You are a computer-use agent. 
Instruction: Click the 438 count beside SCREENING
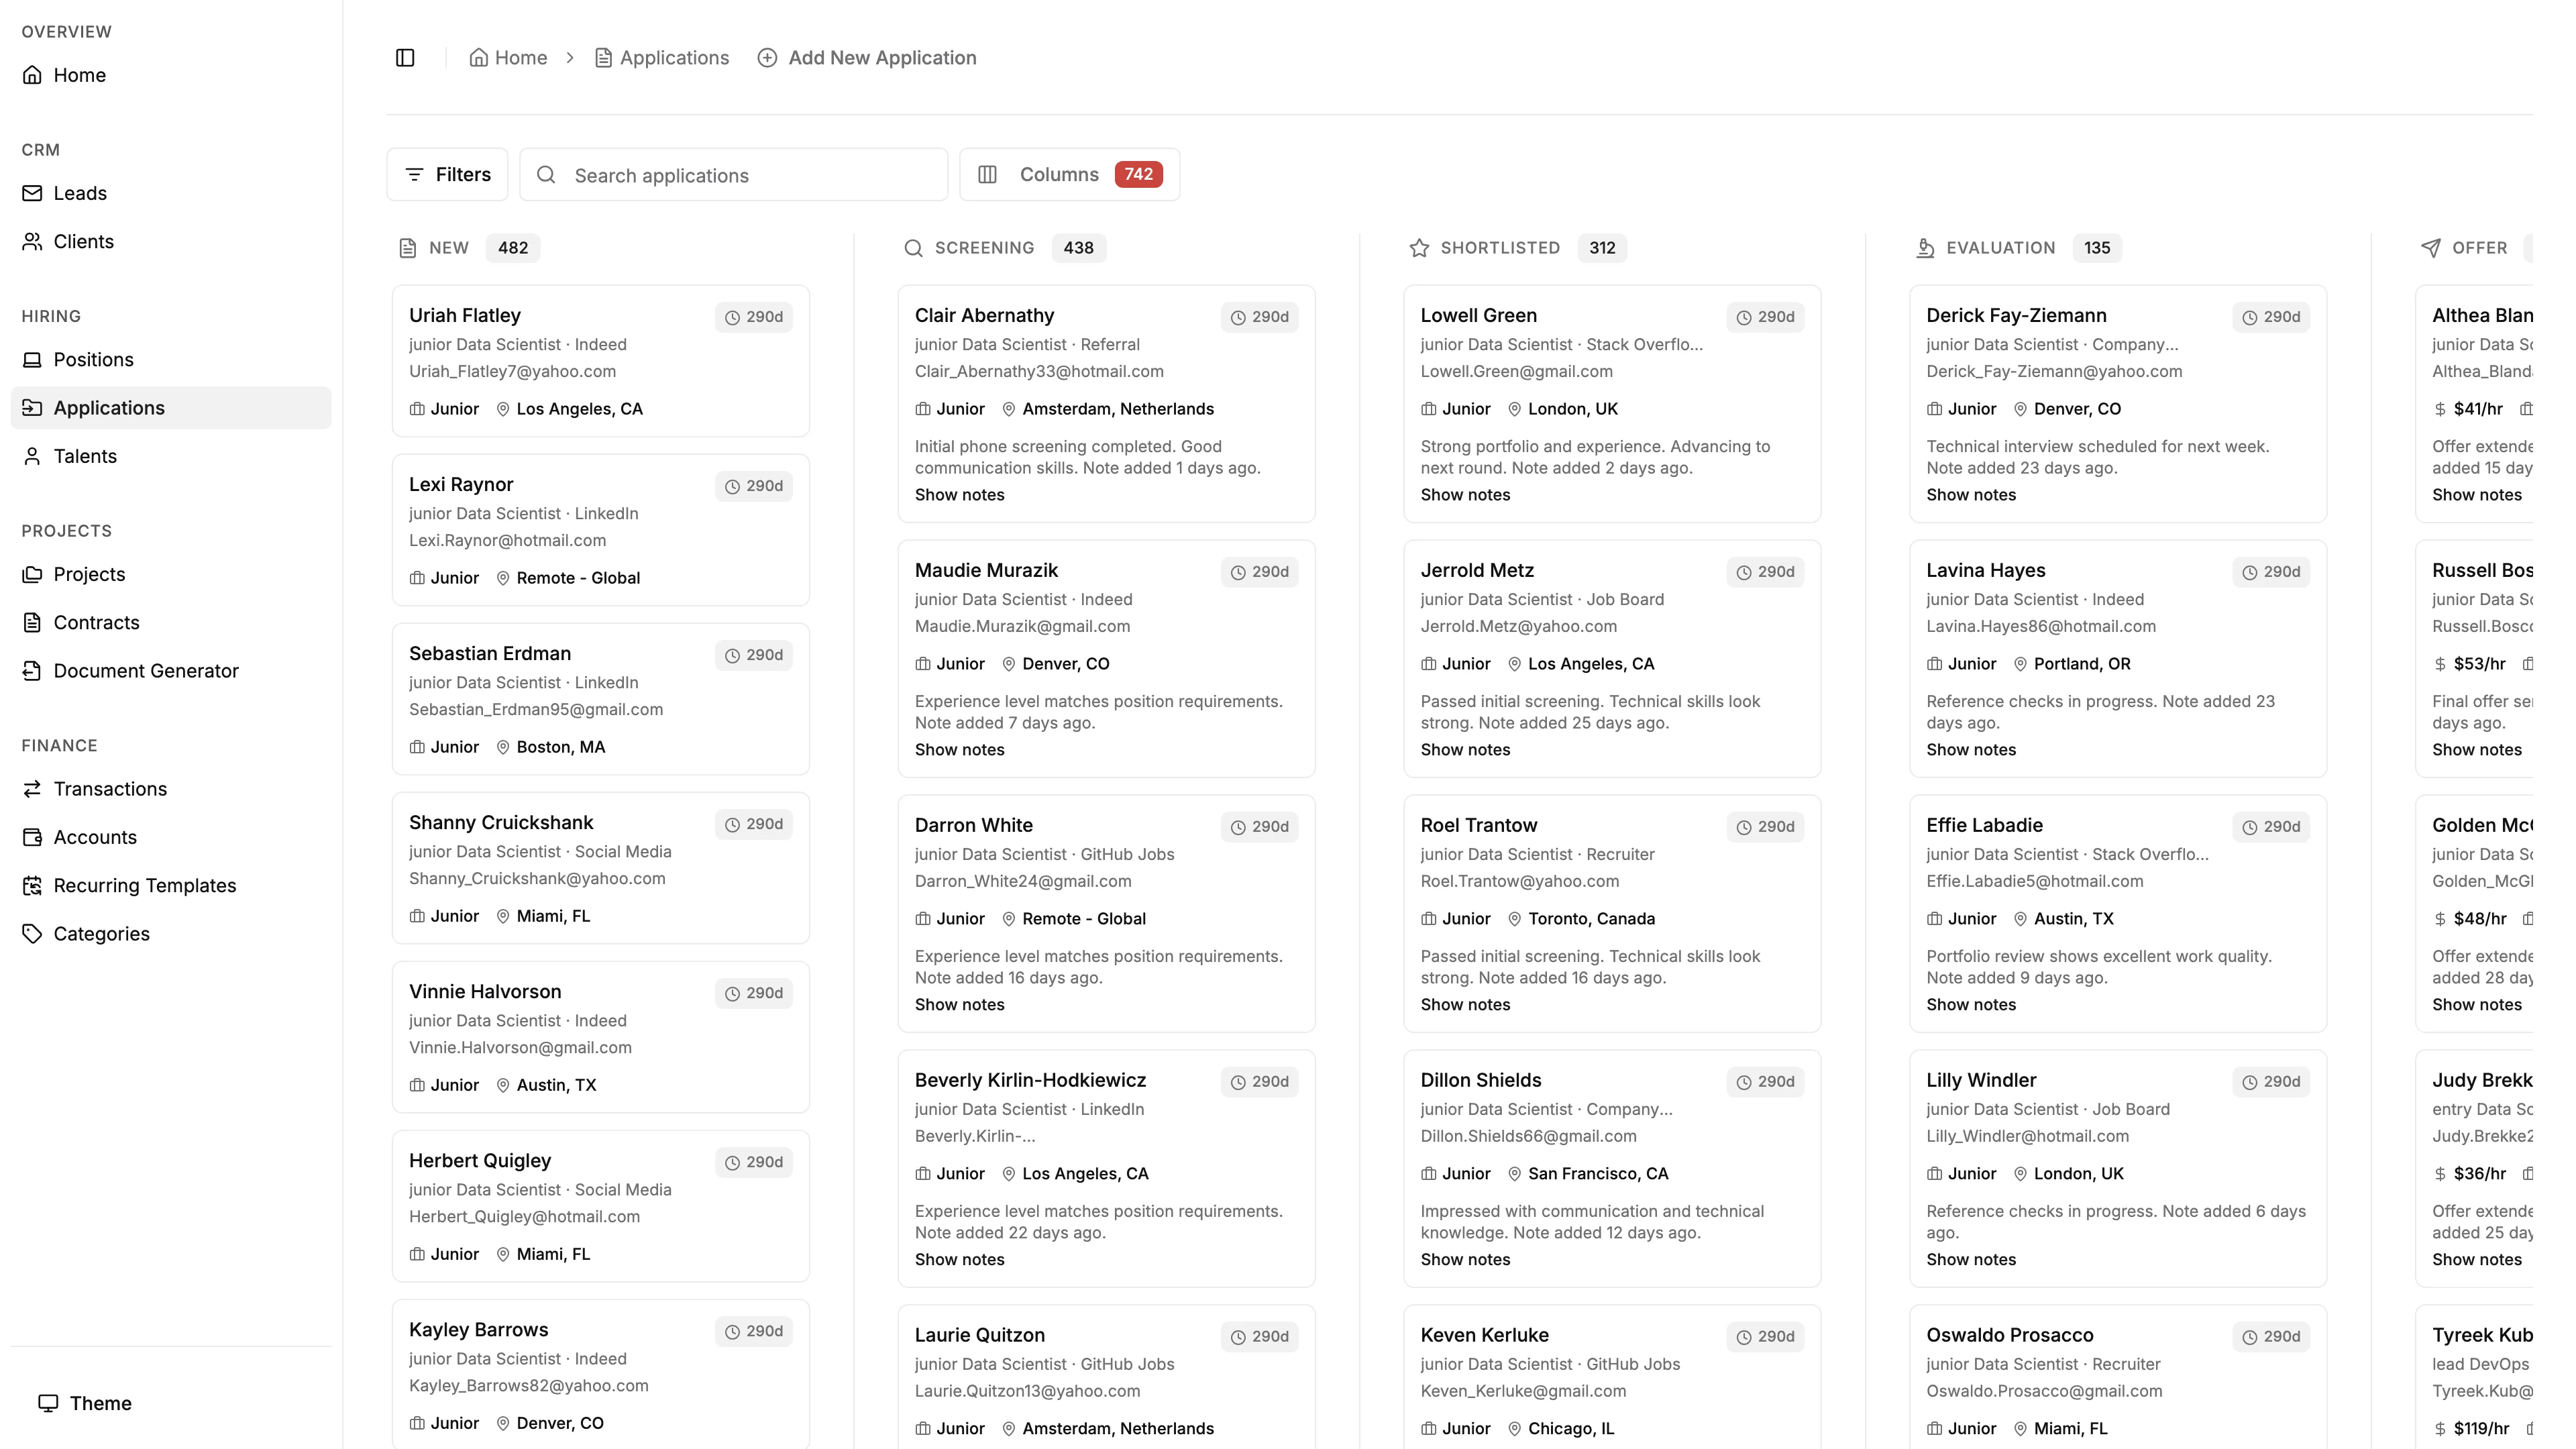coord(1078,248)
